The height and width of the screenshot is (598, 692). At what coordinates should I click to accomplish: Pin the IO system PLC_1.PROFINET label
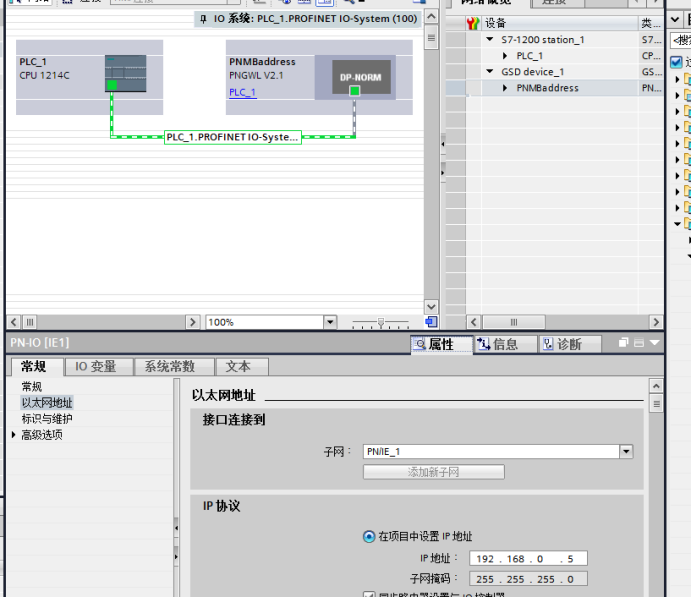pos(203,19)
